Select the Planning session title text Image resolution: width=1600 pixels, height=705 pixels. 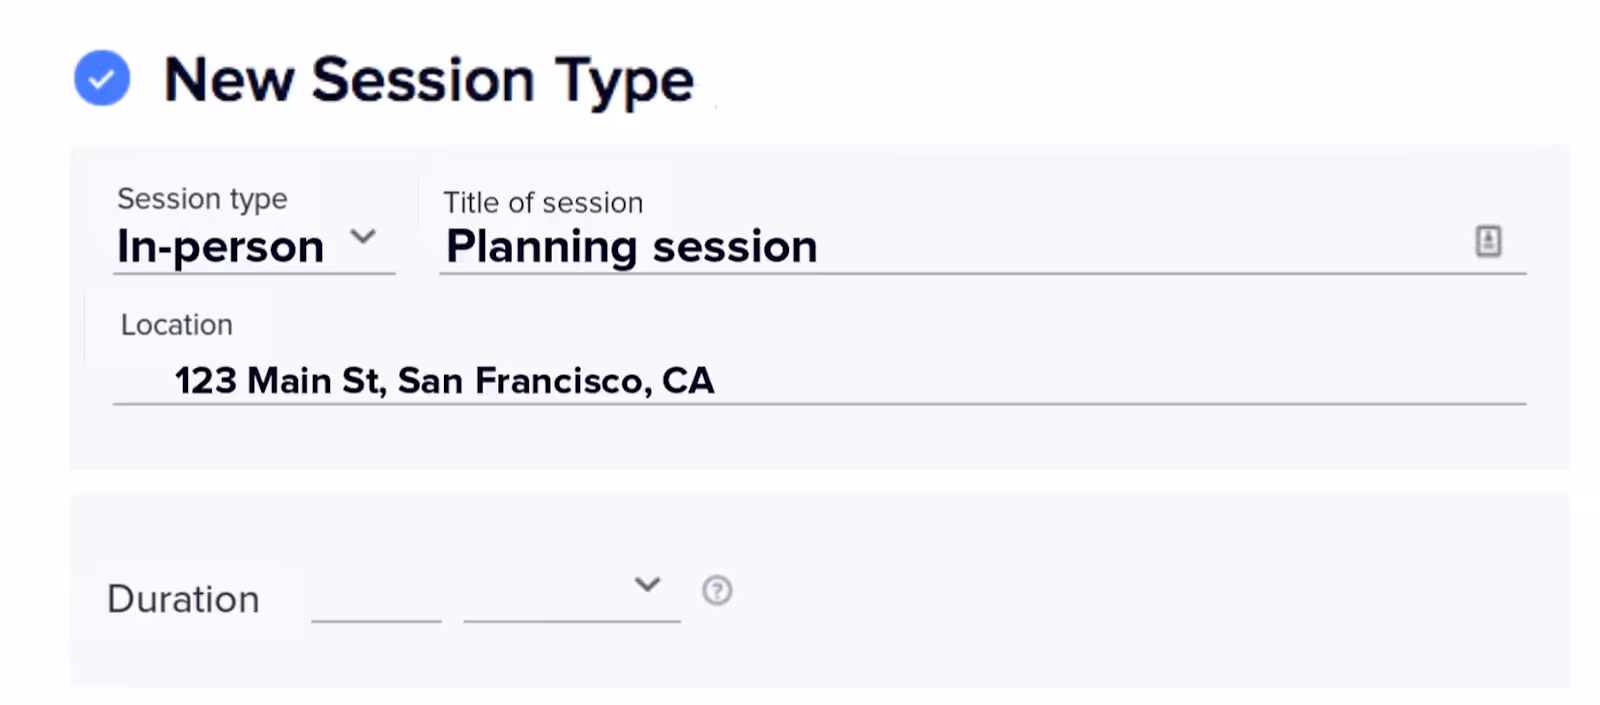(x=632, y=246)
